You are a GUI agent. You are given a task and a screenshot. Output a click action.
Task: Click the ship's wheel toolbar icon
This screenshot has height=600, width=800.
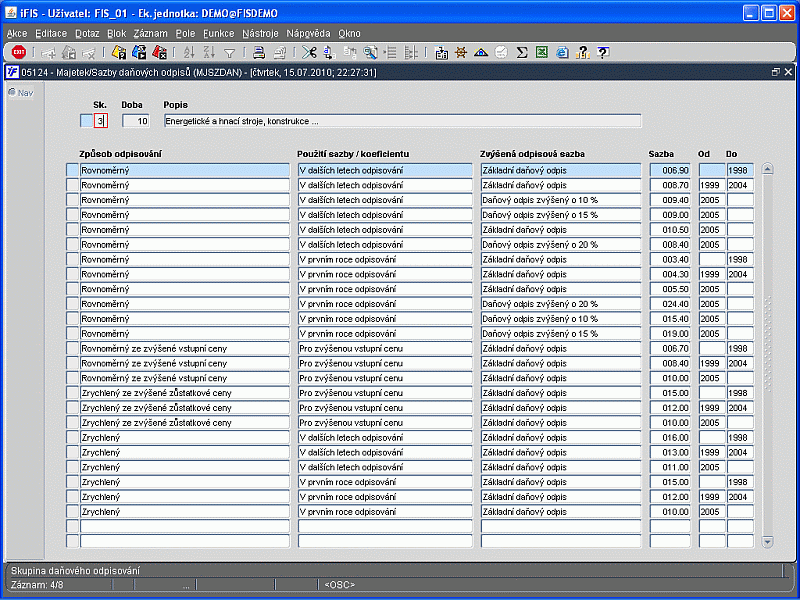pyautogui.click(x=461, y=53)
